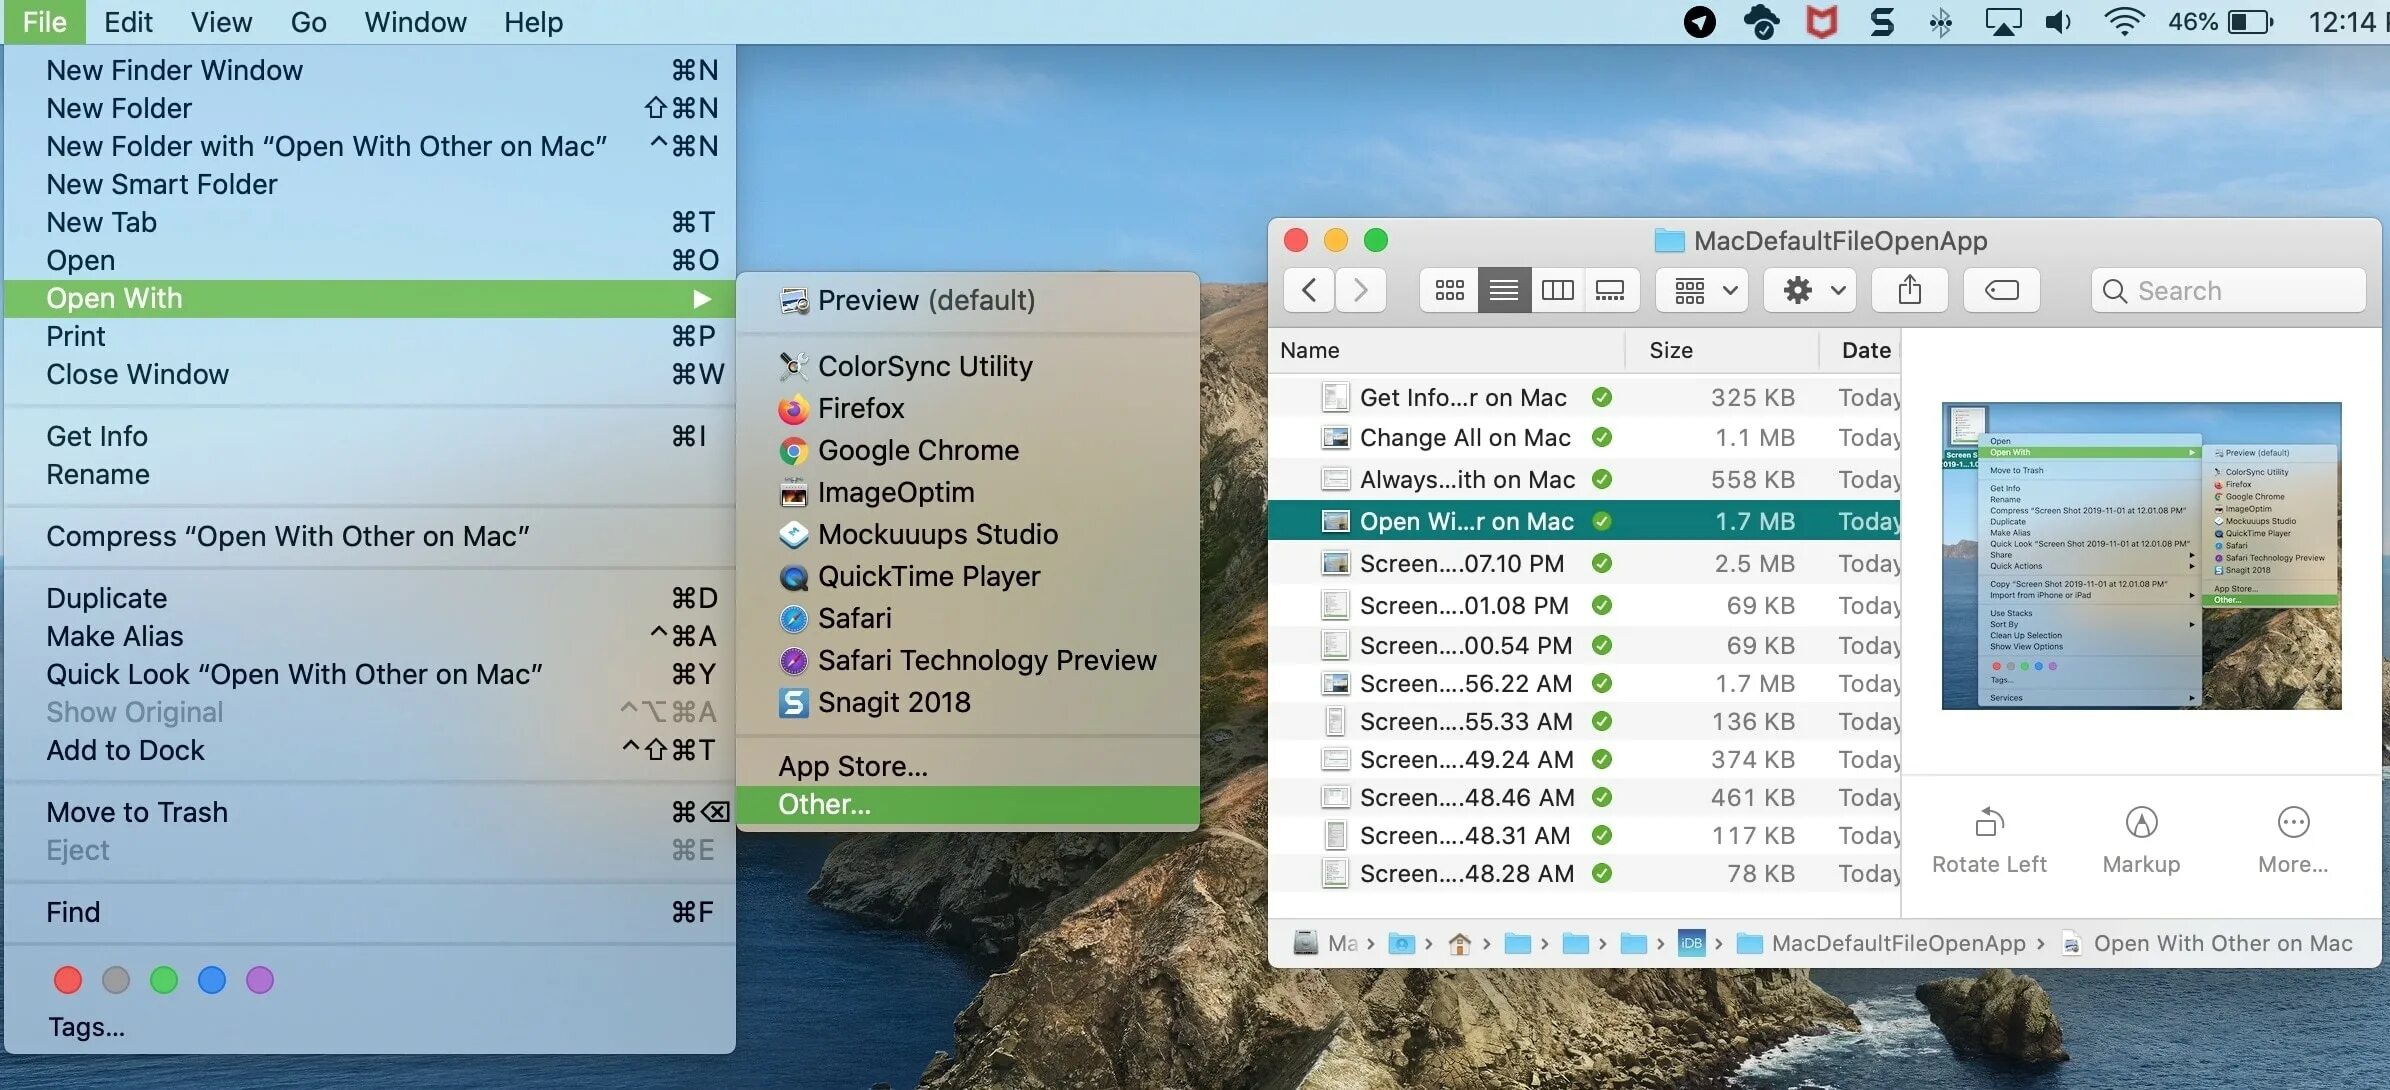Screen dimensions: 2390x1090
Task: Select file row "Change All on Mac"
Action: pos(1584,438)
